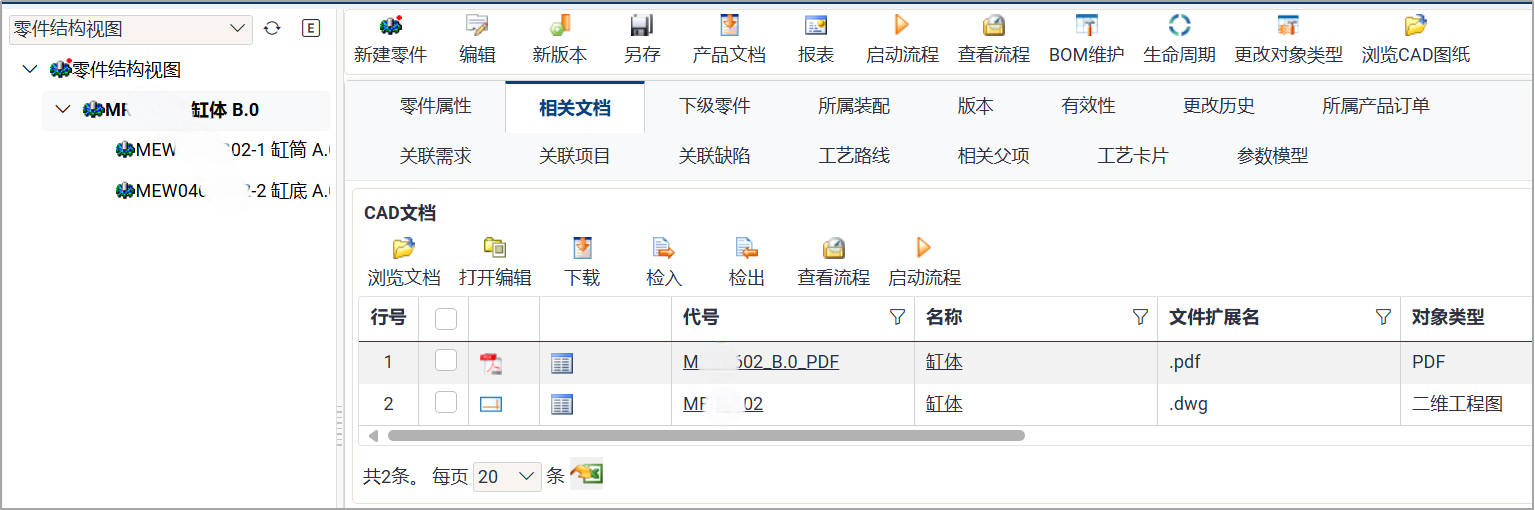Click the 生命周期 icon
This screenshot has width=1535, height=510.
point(1179,27)
